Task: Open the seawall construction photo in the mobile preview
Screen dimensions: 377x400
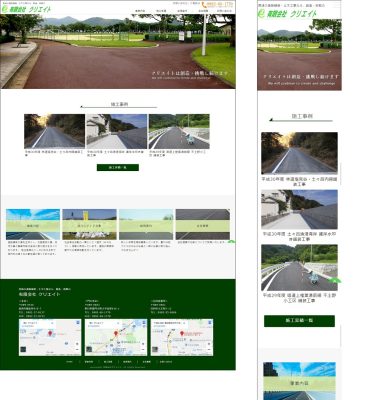Action: [299, 209]
